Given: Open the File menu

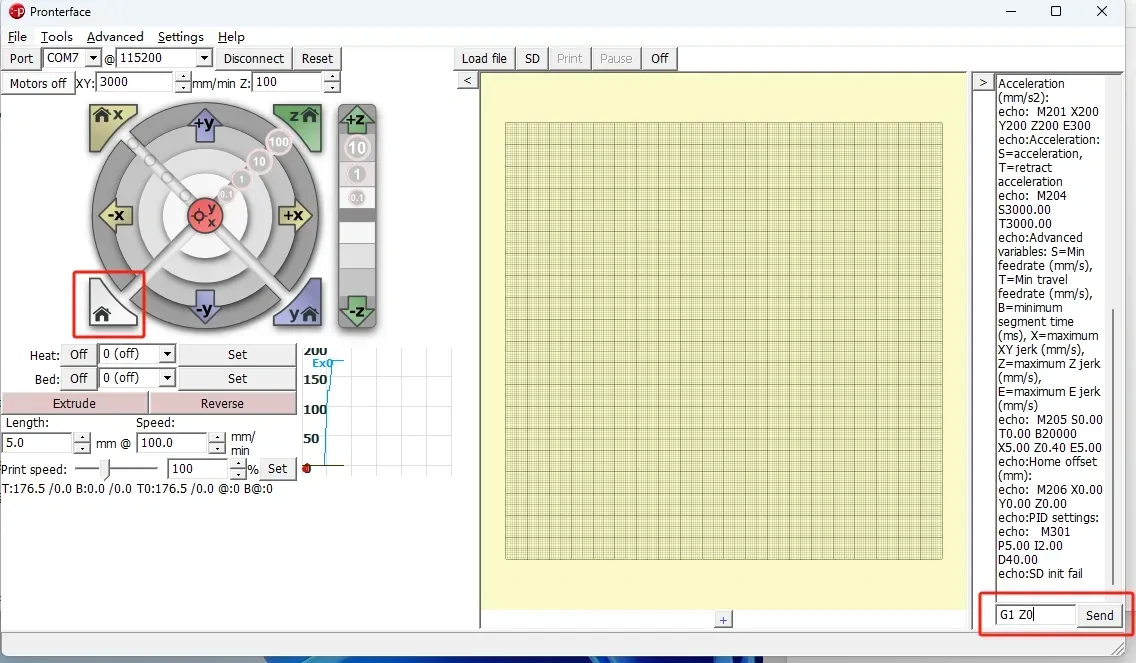Looking at the screenshot, I should pos(17,37).
